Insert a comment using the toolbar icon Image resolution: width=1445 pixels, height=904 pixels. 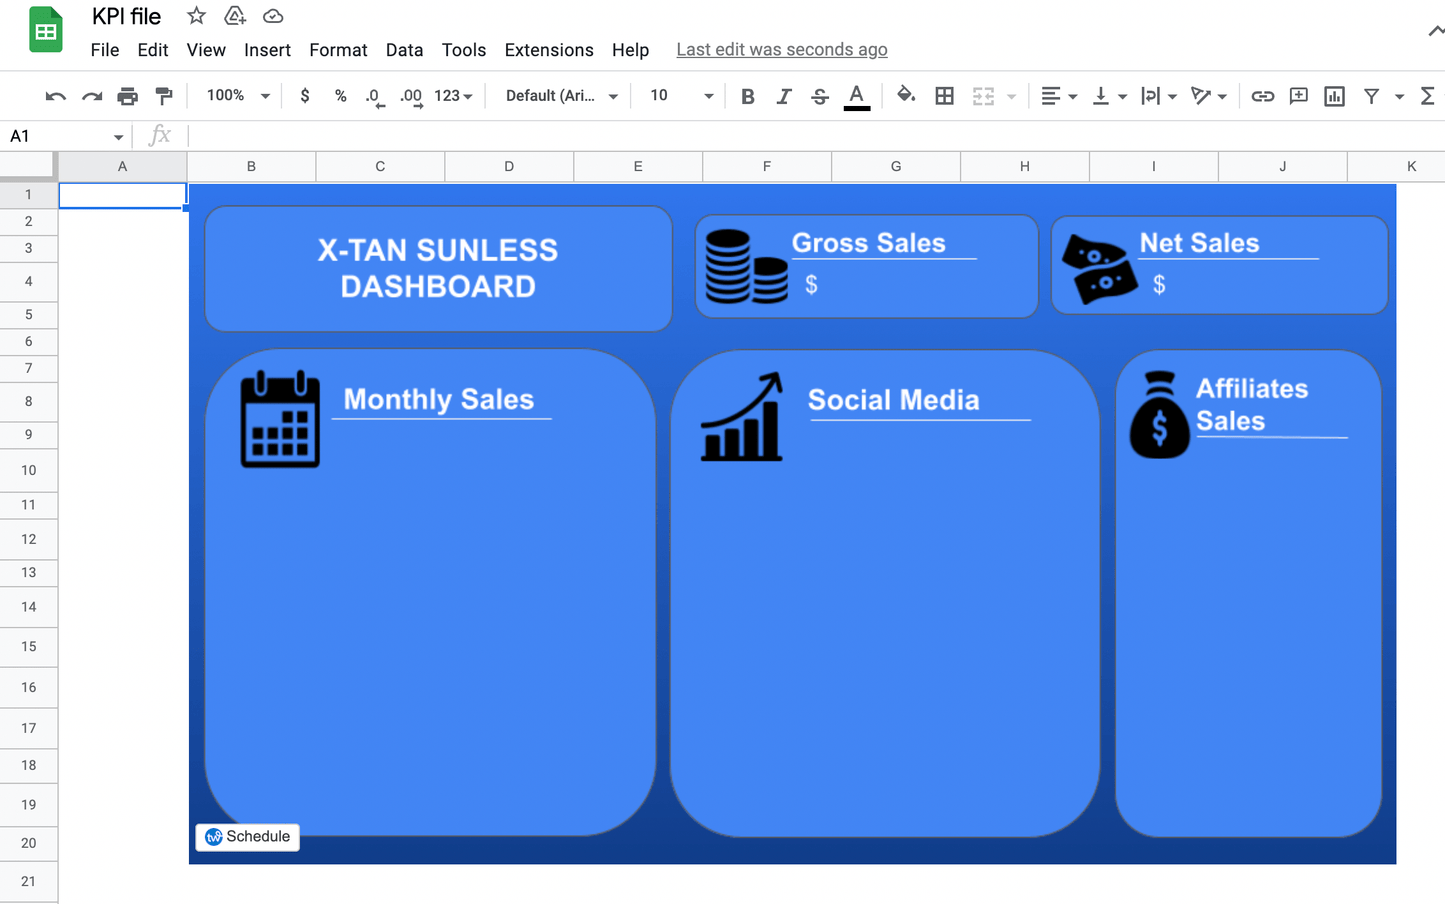pyautogui.click(x=1298, y=95)
